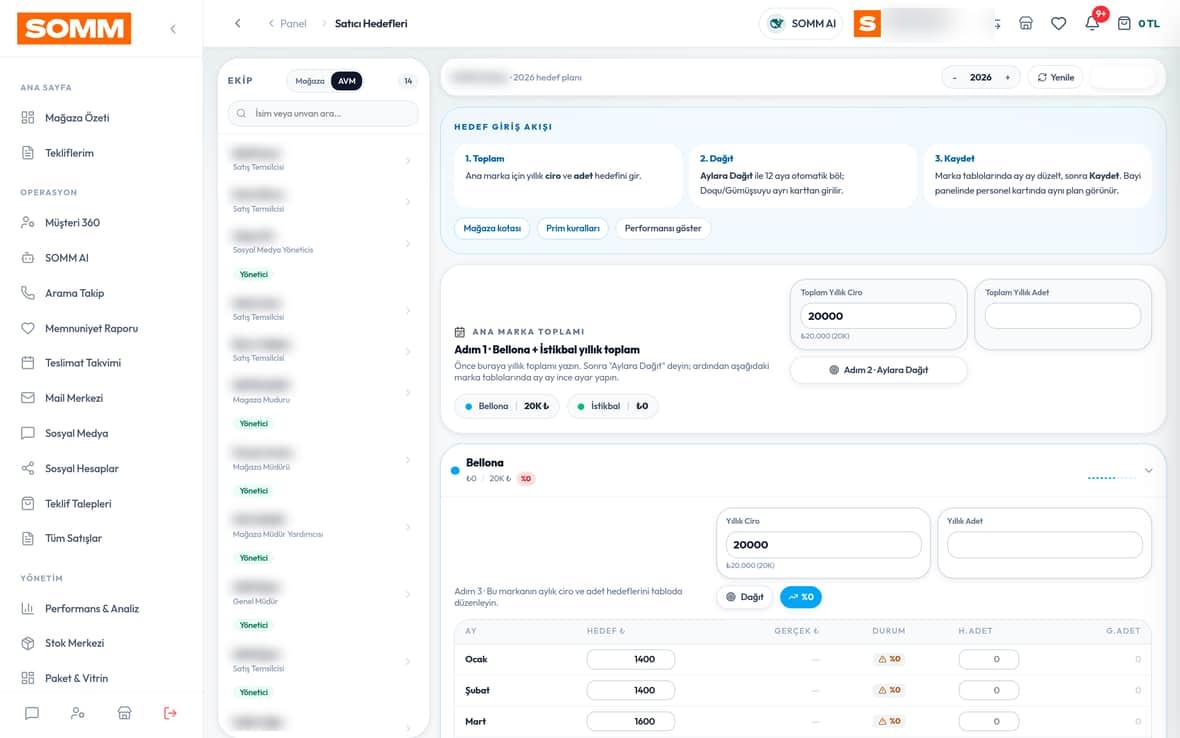Viewport: 1180px width, 738px height.
Task: Click the Dağıt button under Bellona
Action: tap(745, 597)
